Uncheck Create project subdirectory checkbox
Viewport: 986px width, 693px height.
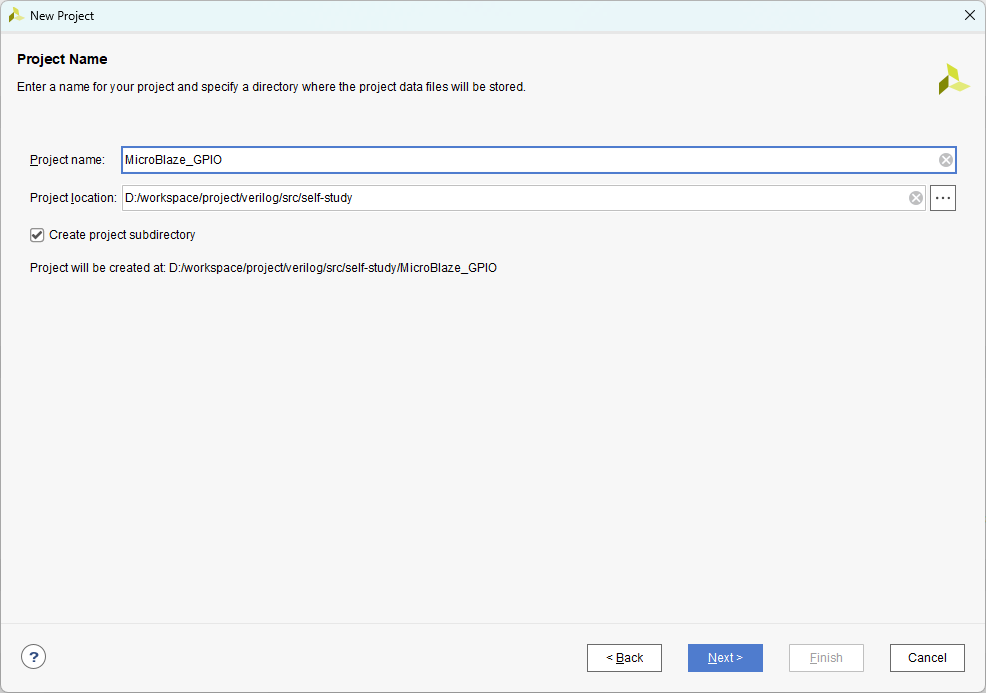38,235
